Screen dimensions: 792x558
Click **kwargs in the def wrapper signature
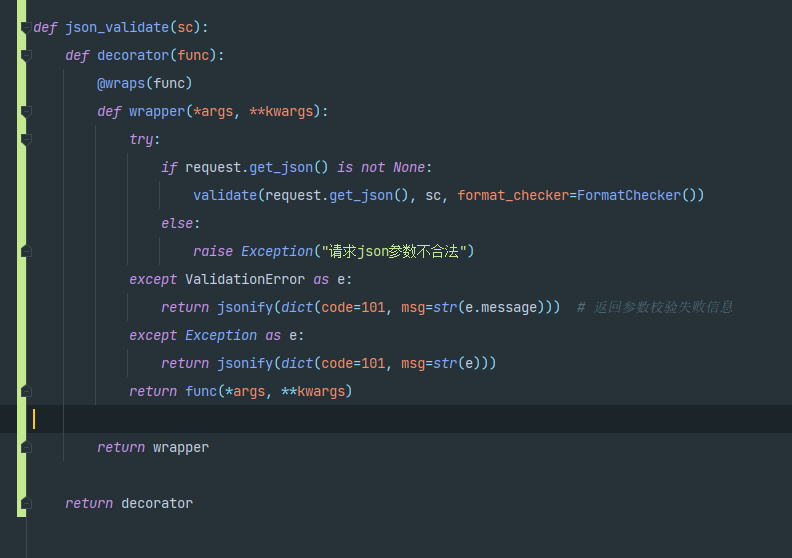281,111
